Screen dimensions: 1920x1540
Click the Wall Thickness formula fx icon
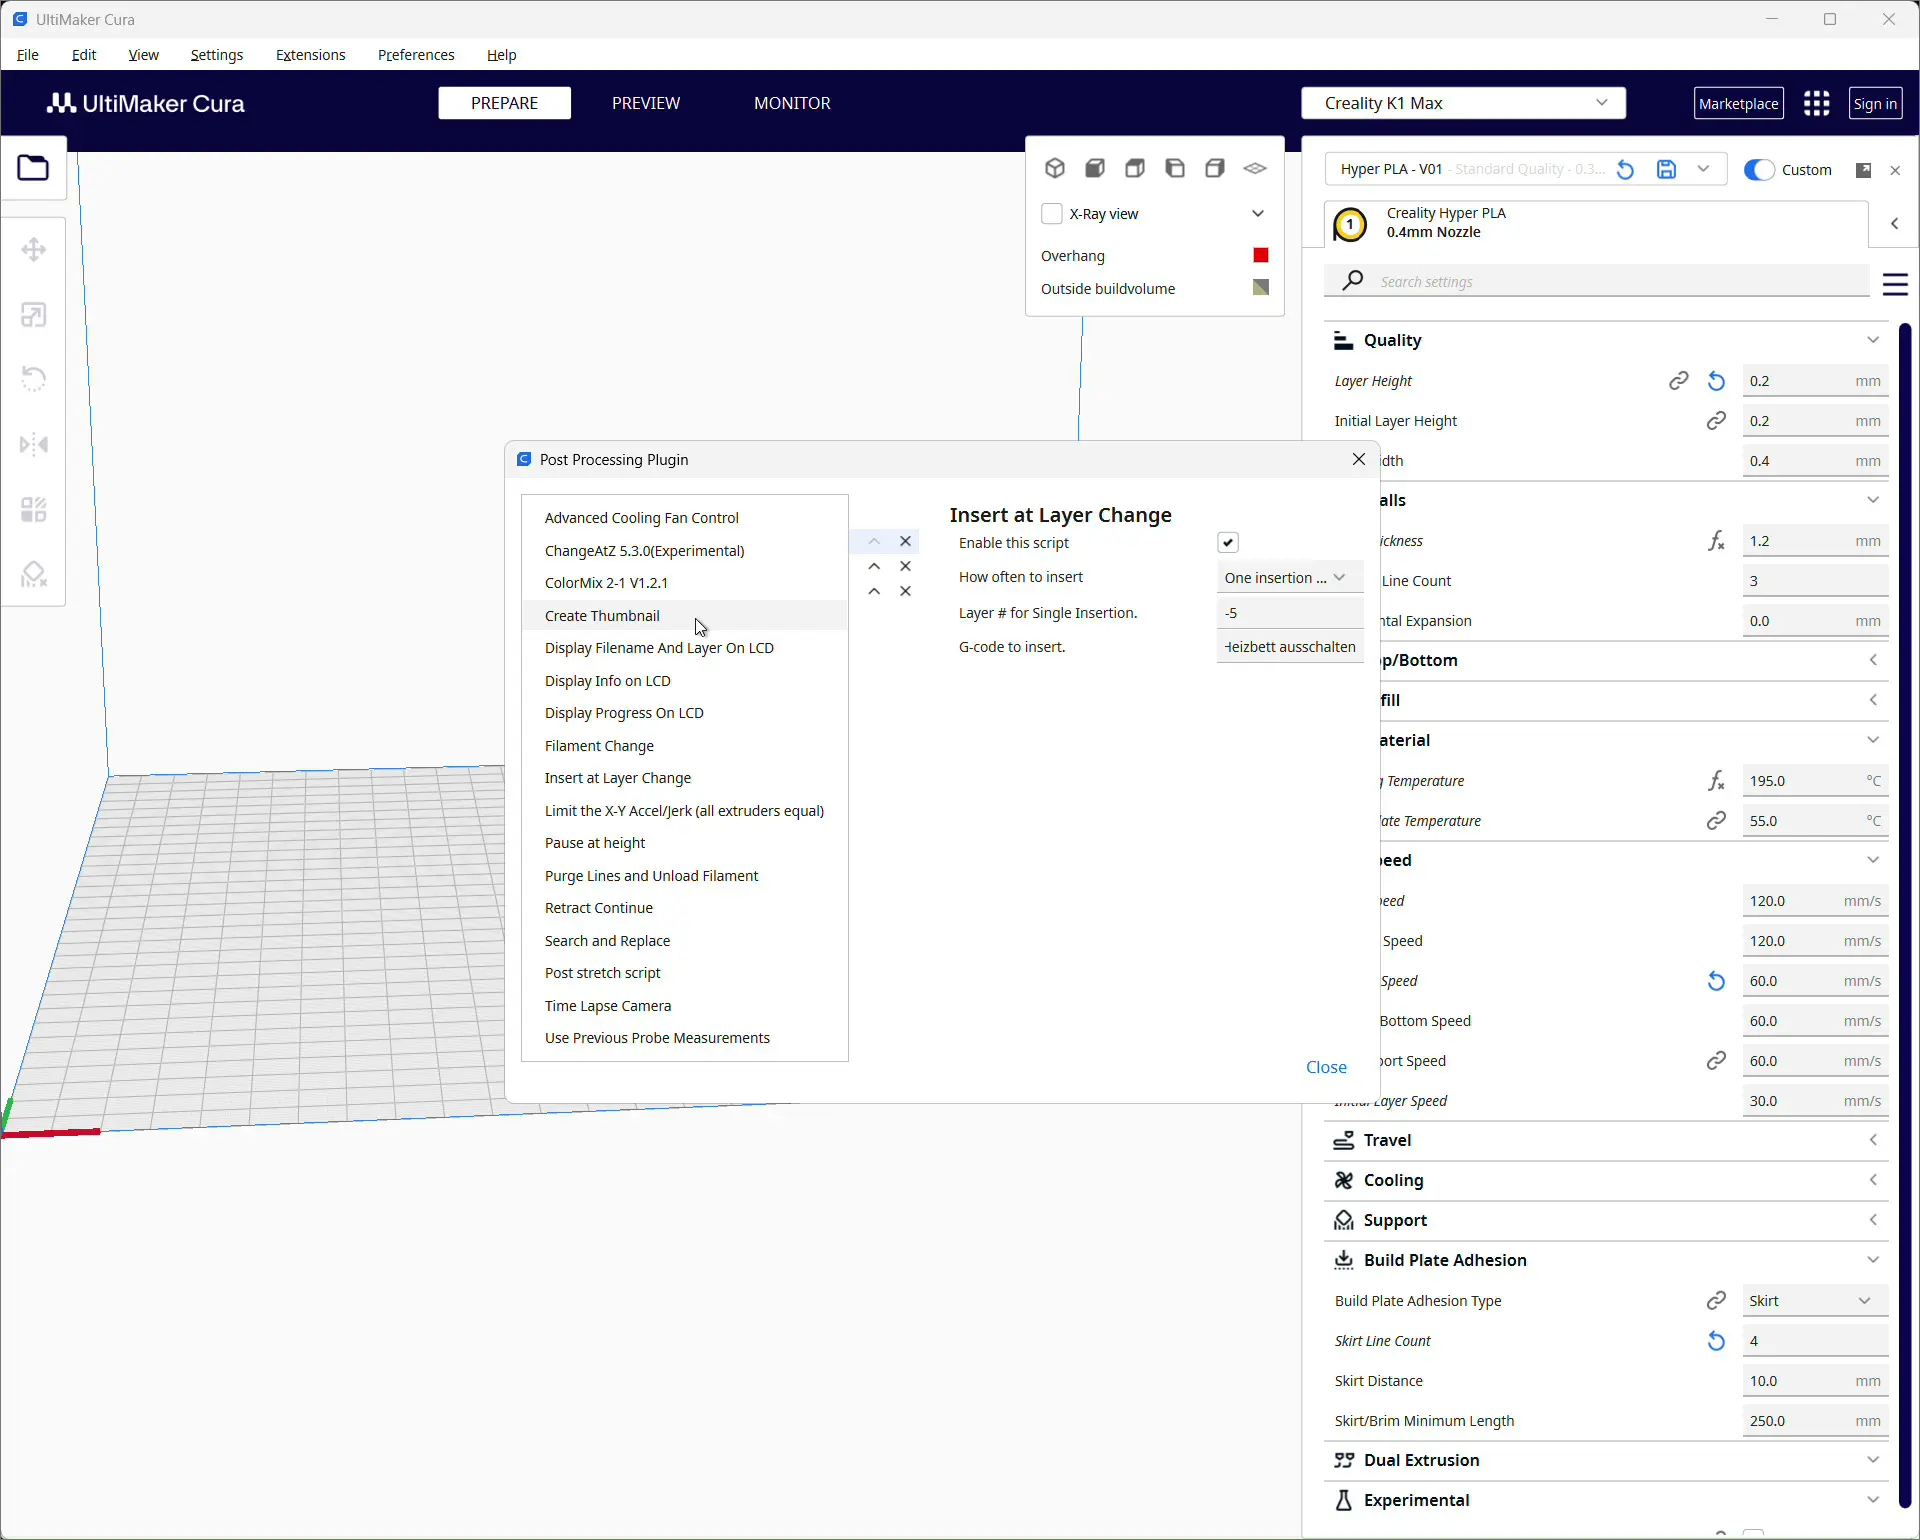point(1716,541)
